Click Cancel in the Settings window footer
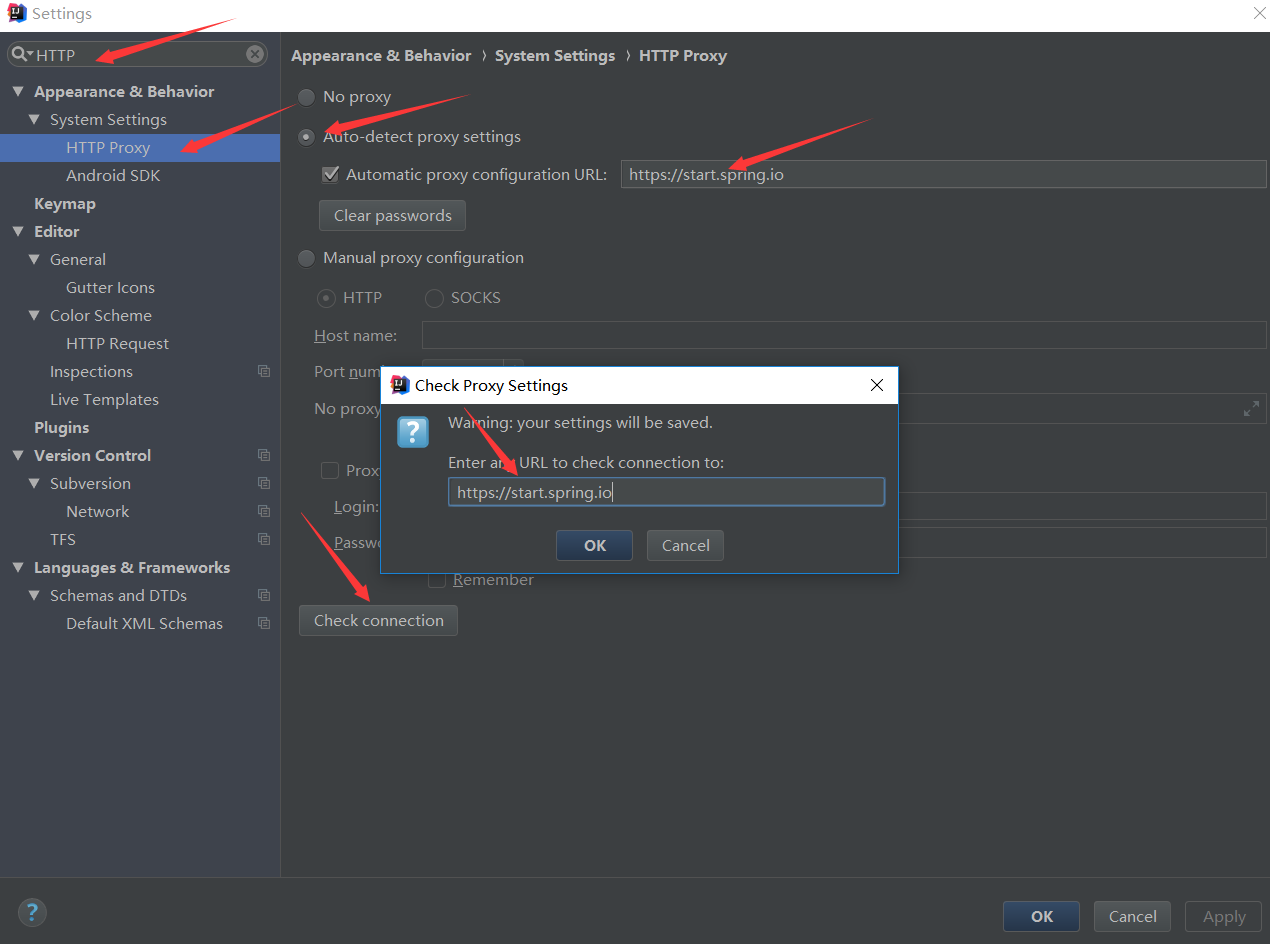Viewport: 1270px width, 944px height. tap(1132, 916)
